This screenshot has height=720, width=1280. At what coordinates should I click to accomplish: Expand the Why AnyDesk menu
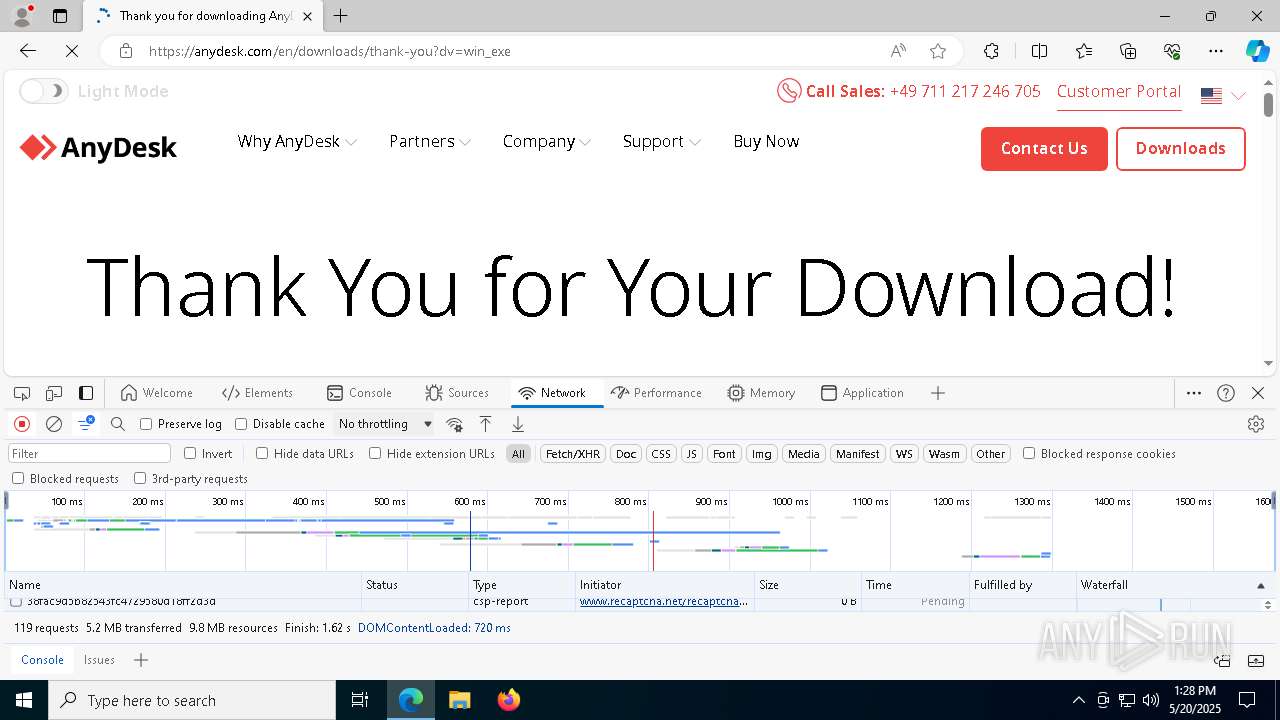coord(297,141)
